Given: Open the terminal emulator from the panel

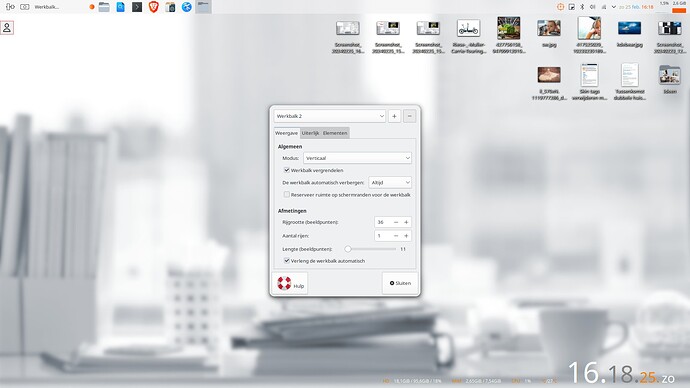Looking at the screenshot, I should tap(137, 7).
